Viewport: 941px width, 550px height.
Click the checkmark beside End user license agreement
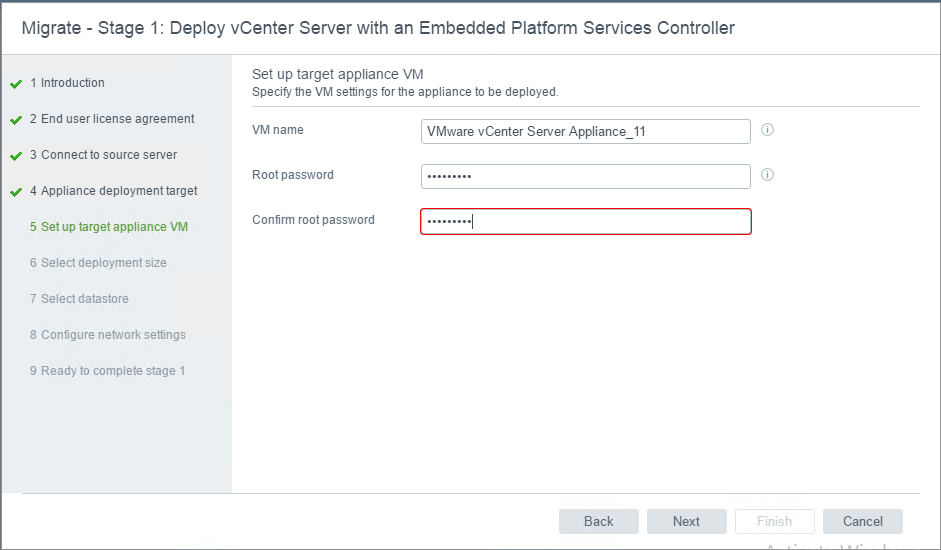click(16, 120)
